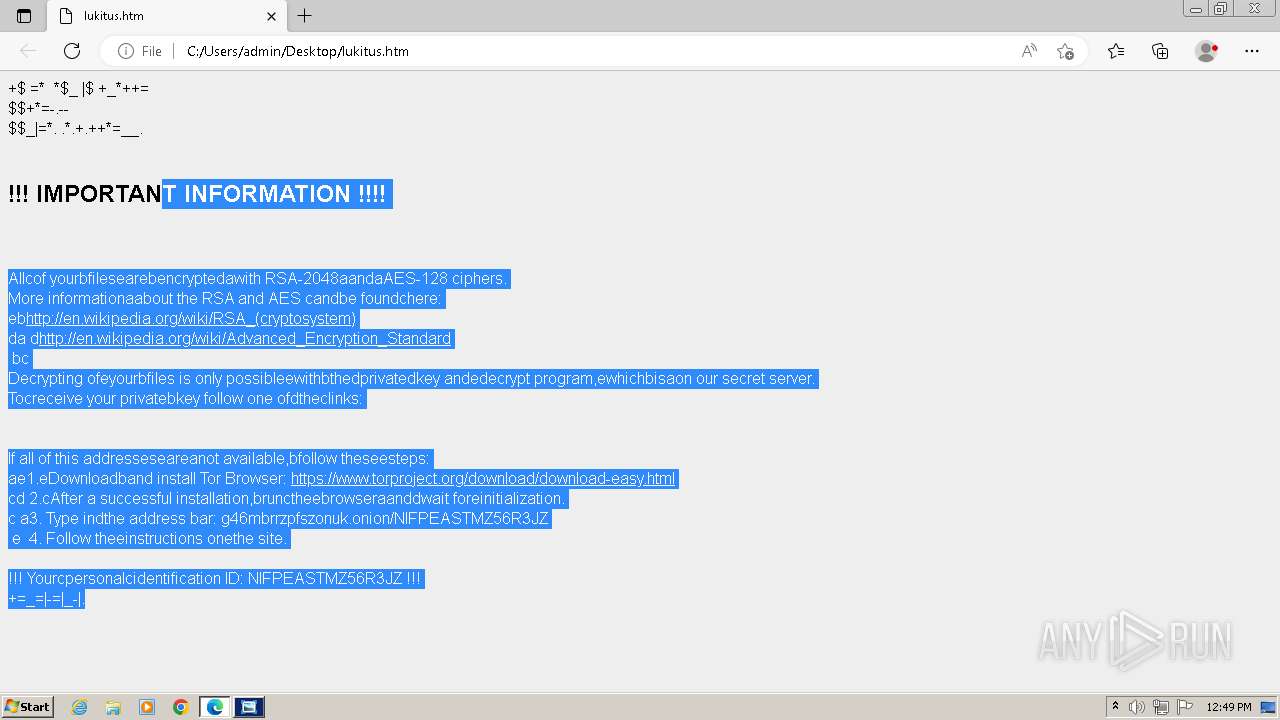
Task: Open the volume tray icon
Action: (1137, 707)
